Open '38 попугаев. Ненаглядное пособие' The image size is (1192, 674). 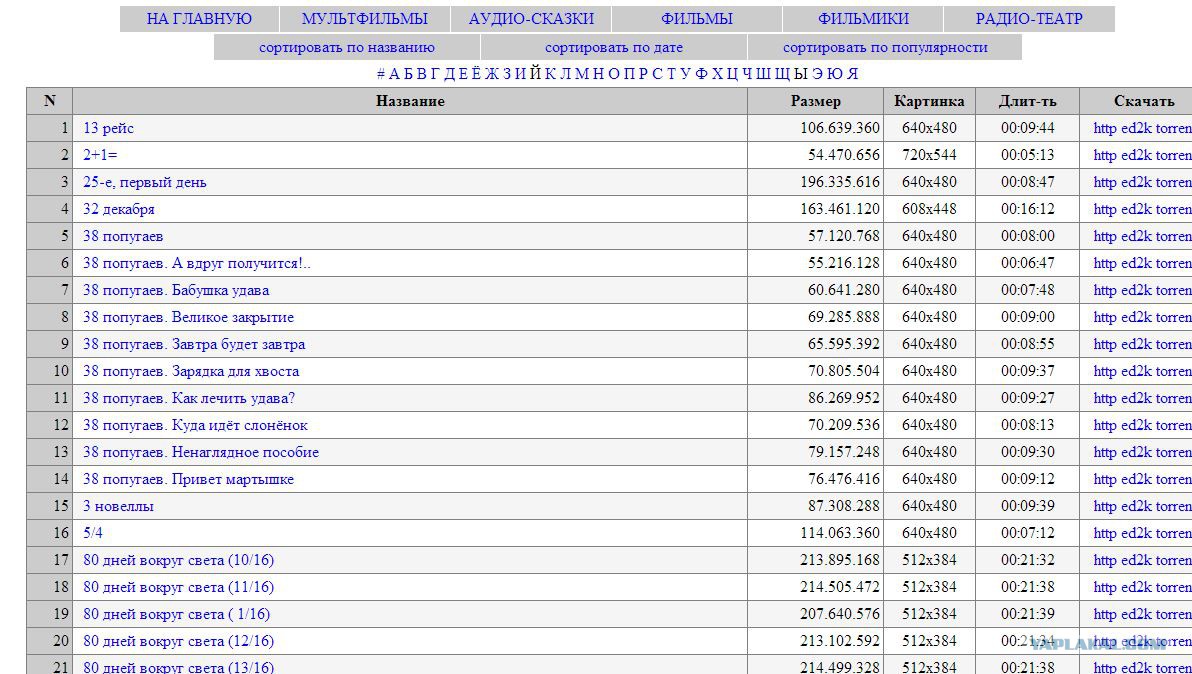[201, 452]
